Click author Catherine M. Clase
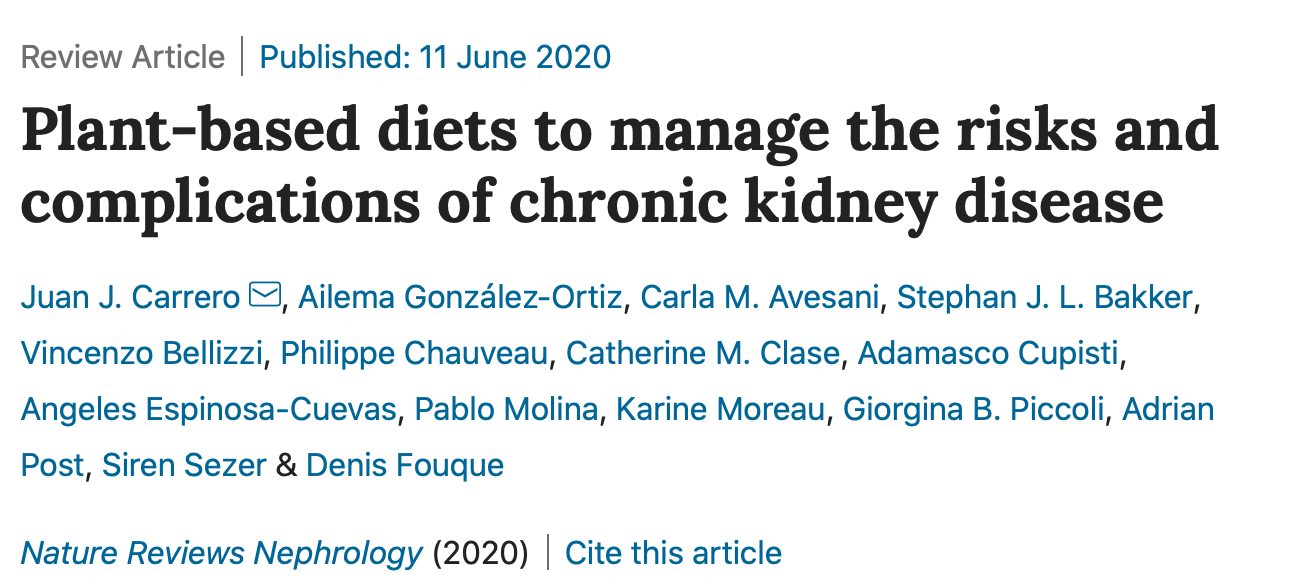This screenshot has height=588, width=1310. pos(702,353)
